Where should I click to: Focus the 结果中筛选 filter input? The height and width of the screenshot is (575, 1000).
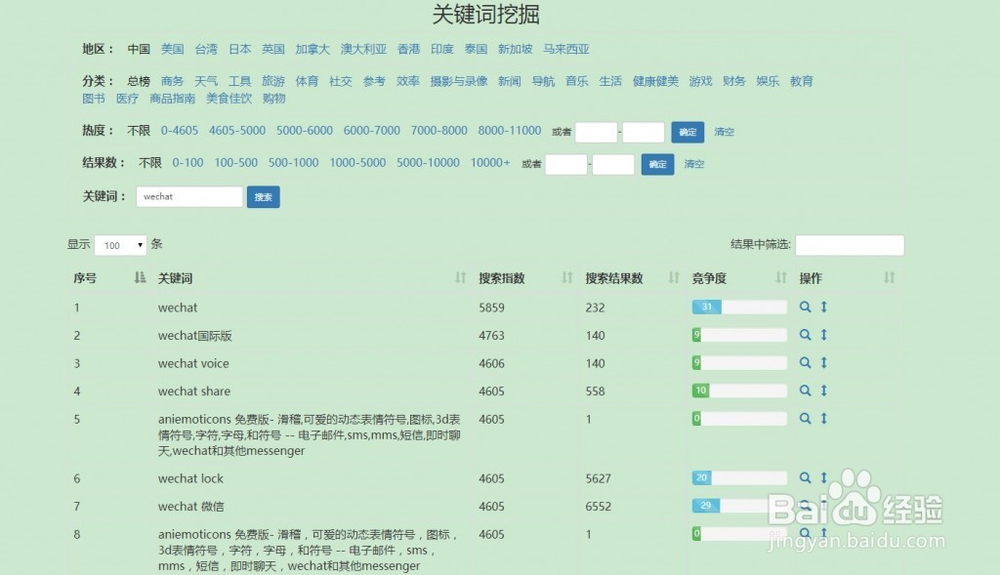pyautogui.click(x=849, y=245)
